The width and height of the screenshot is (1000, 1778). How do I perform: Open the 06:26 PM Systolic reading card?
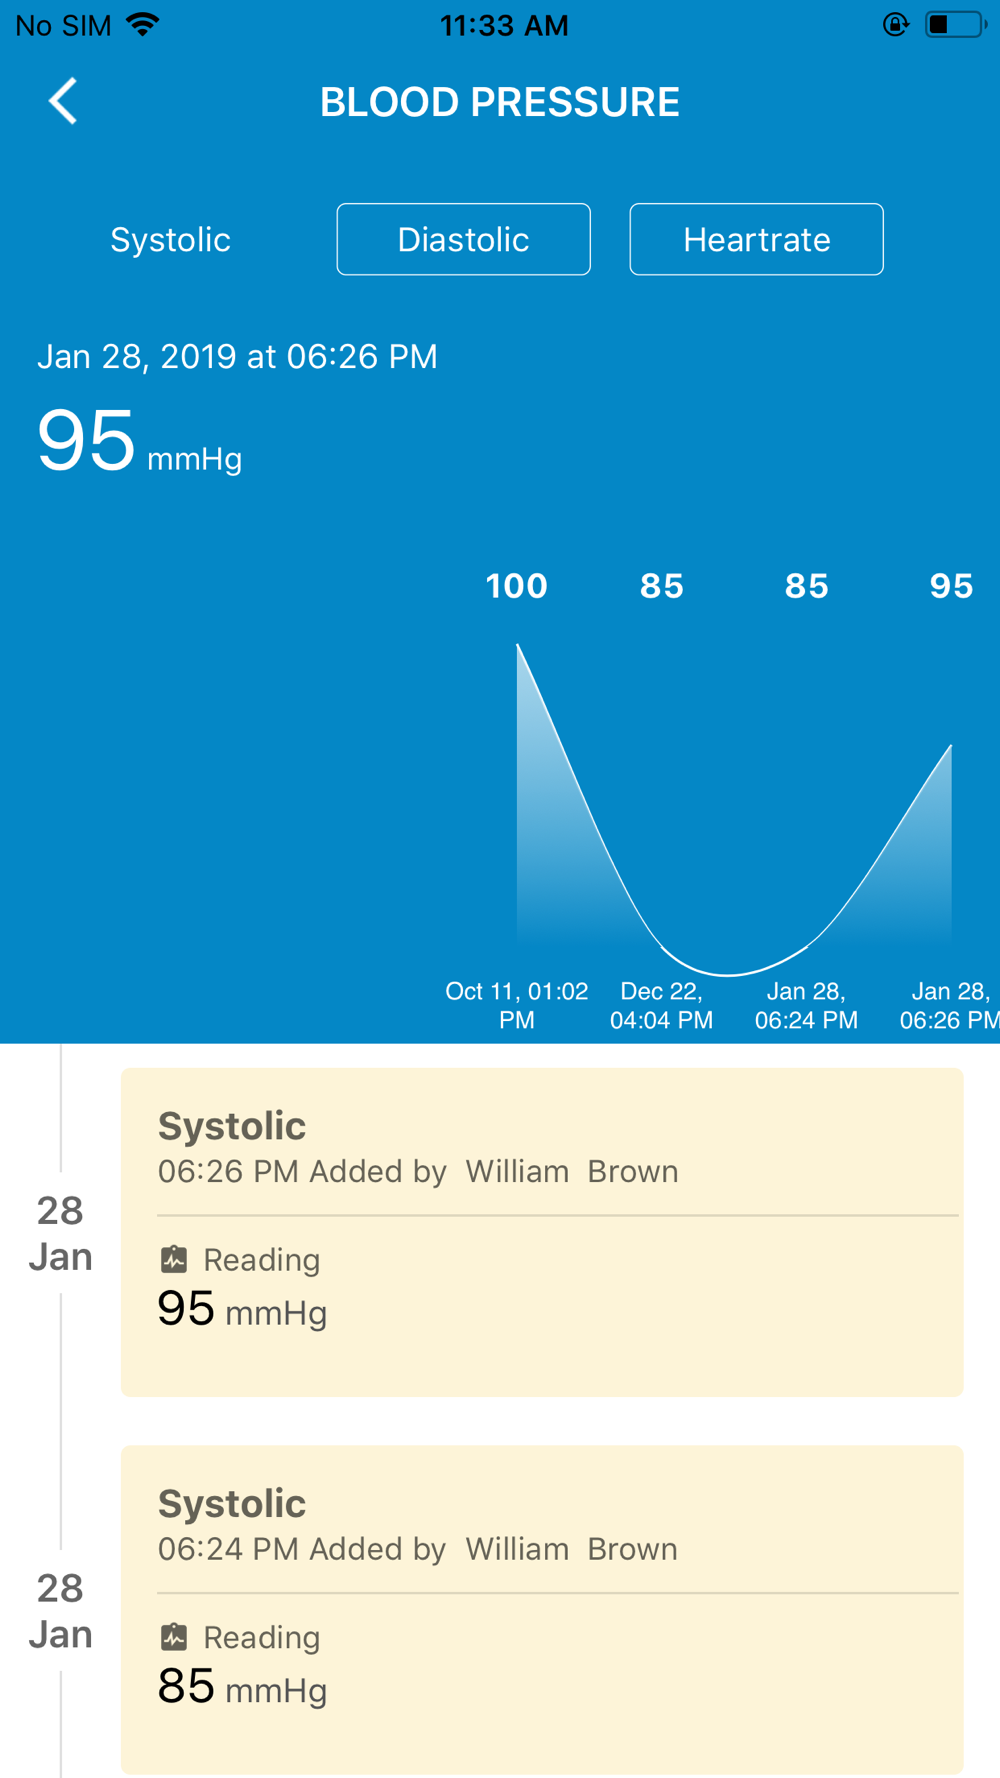click(542, 1232)
